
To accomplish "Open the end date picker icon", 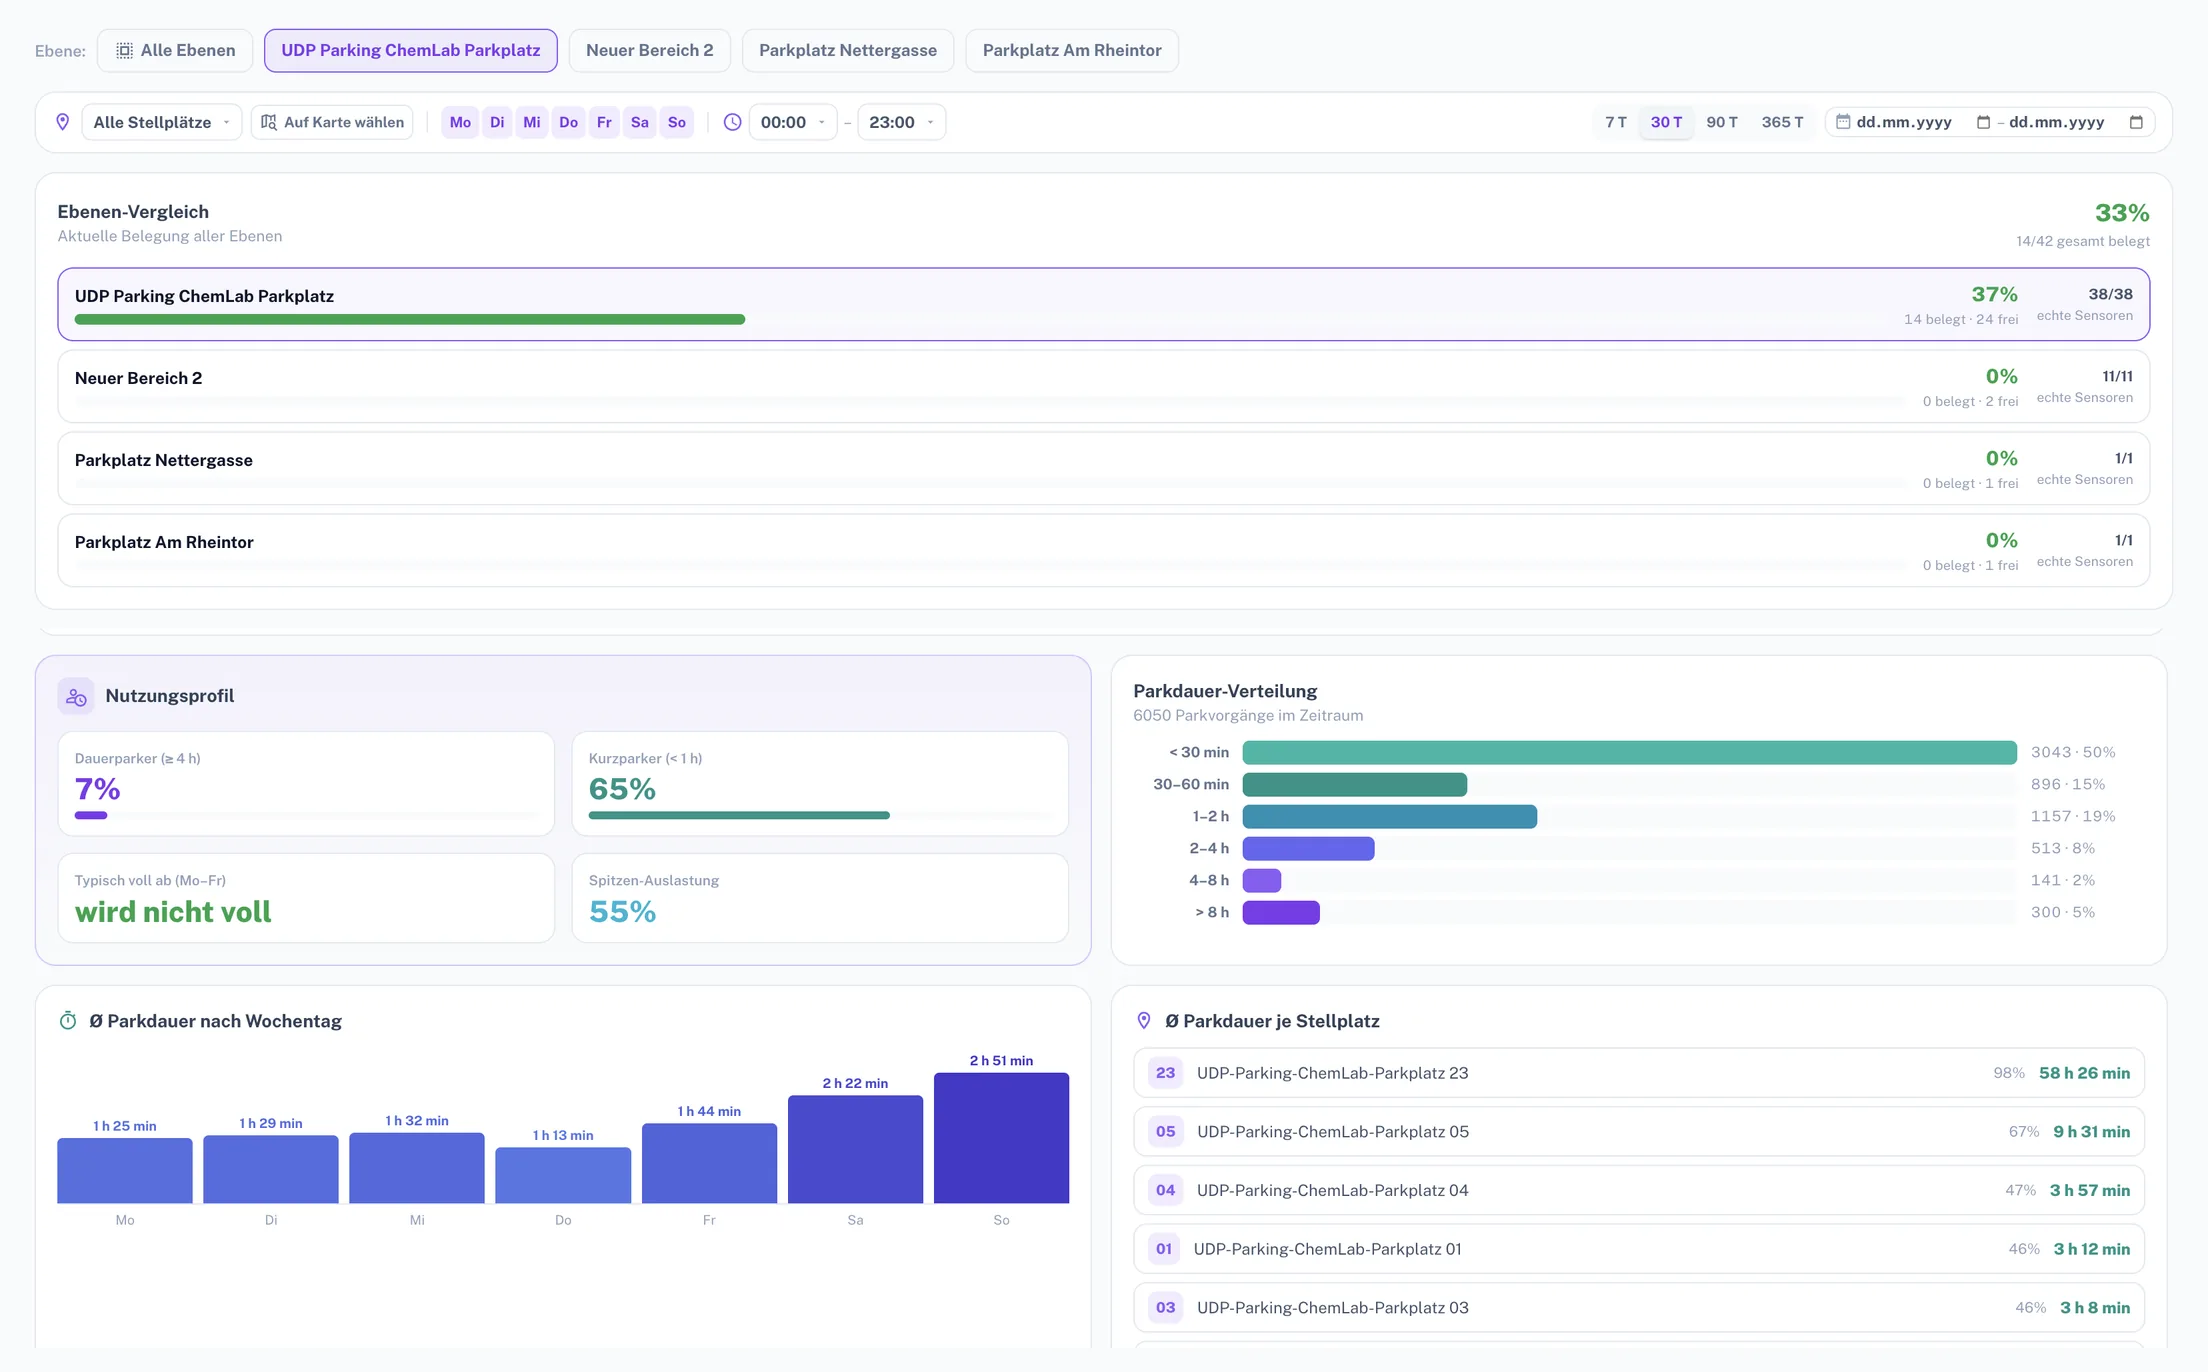I will coord(2136,122).
